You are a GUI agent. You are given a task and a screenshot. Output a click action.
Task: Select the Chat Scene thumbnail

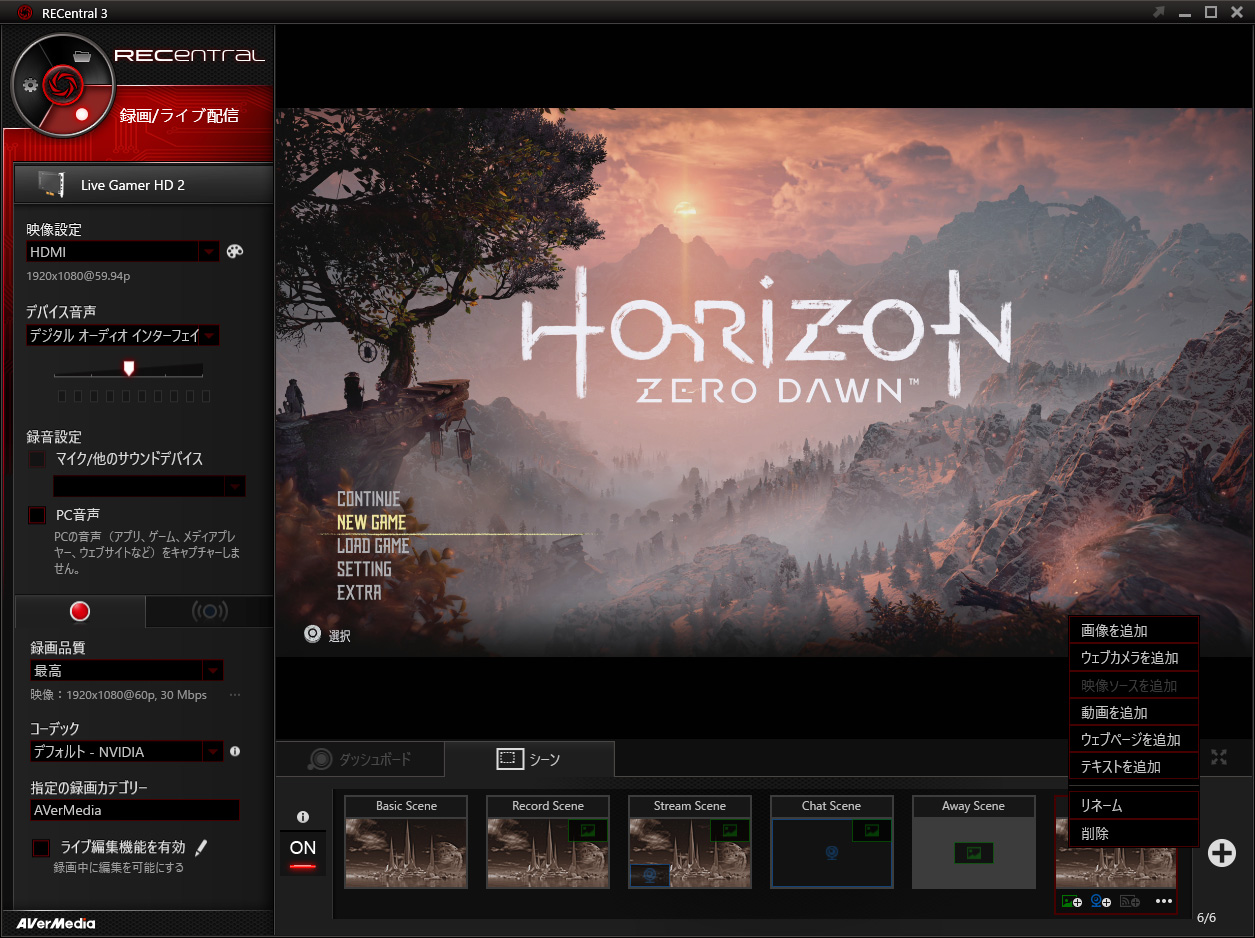[832, 842]
